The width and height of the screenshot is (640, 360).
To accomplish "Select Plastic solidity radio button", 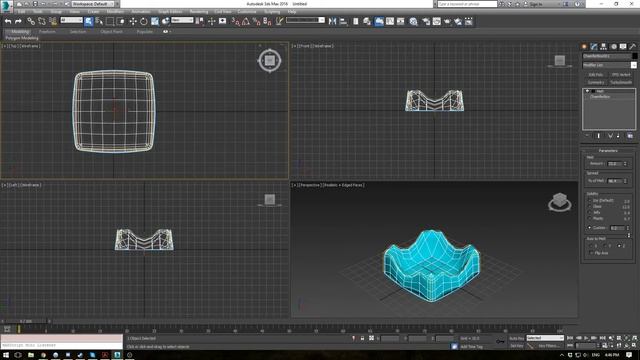I will click(589, 218).
